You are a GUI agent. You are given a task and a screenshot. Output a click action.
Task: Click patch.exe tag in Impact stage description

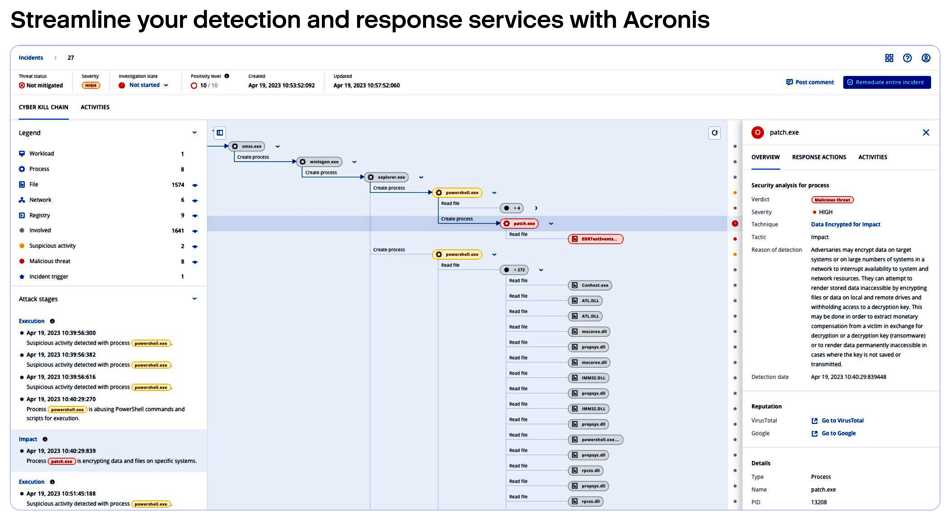pyautogui.click(x=62, y=461)
